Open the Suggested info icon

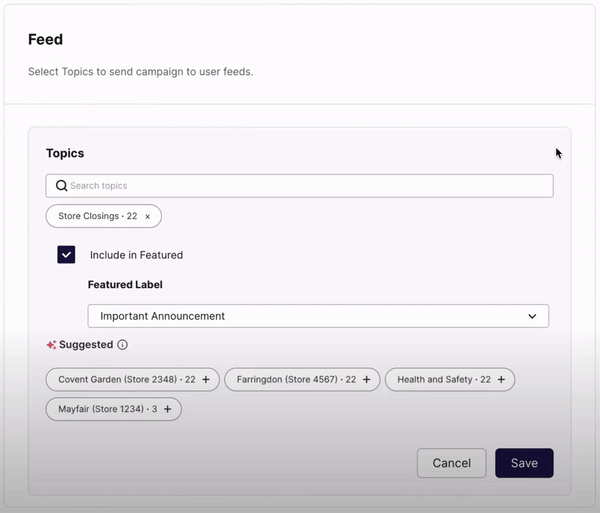pos(122,345)
